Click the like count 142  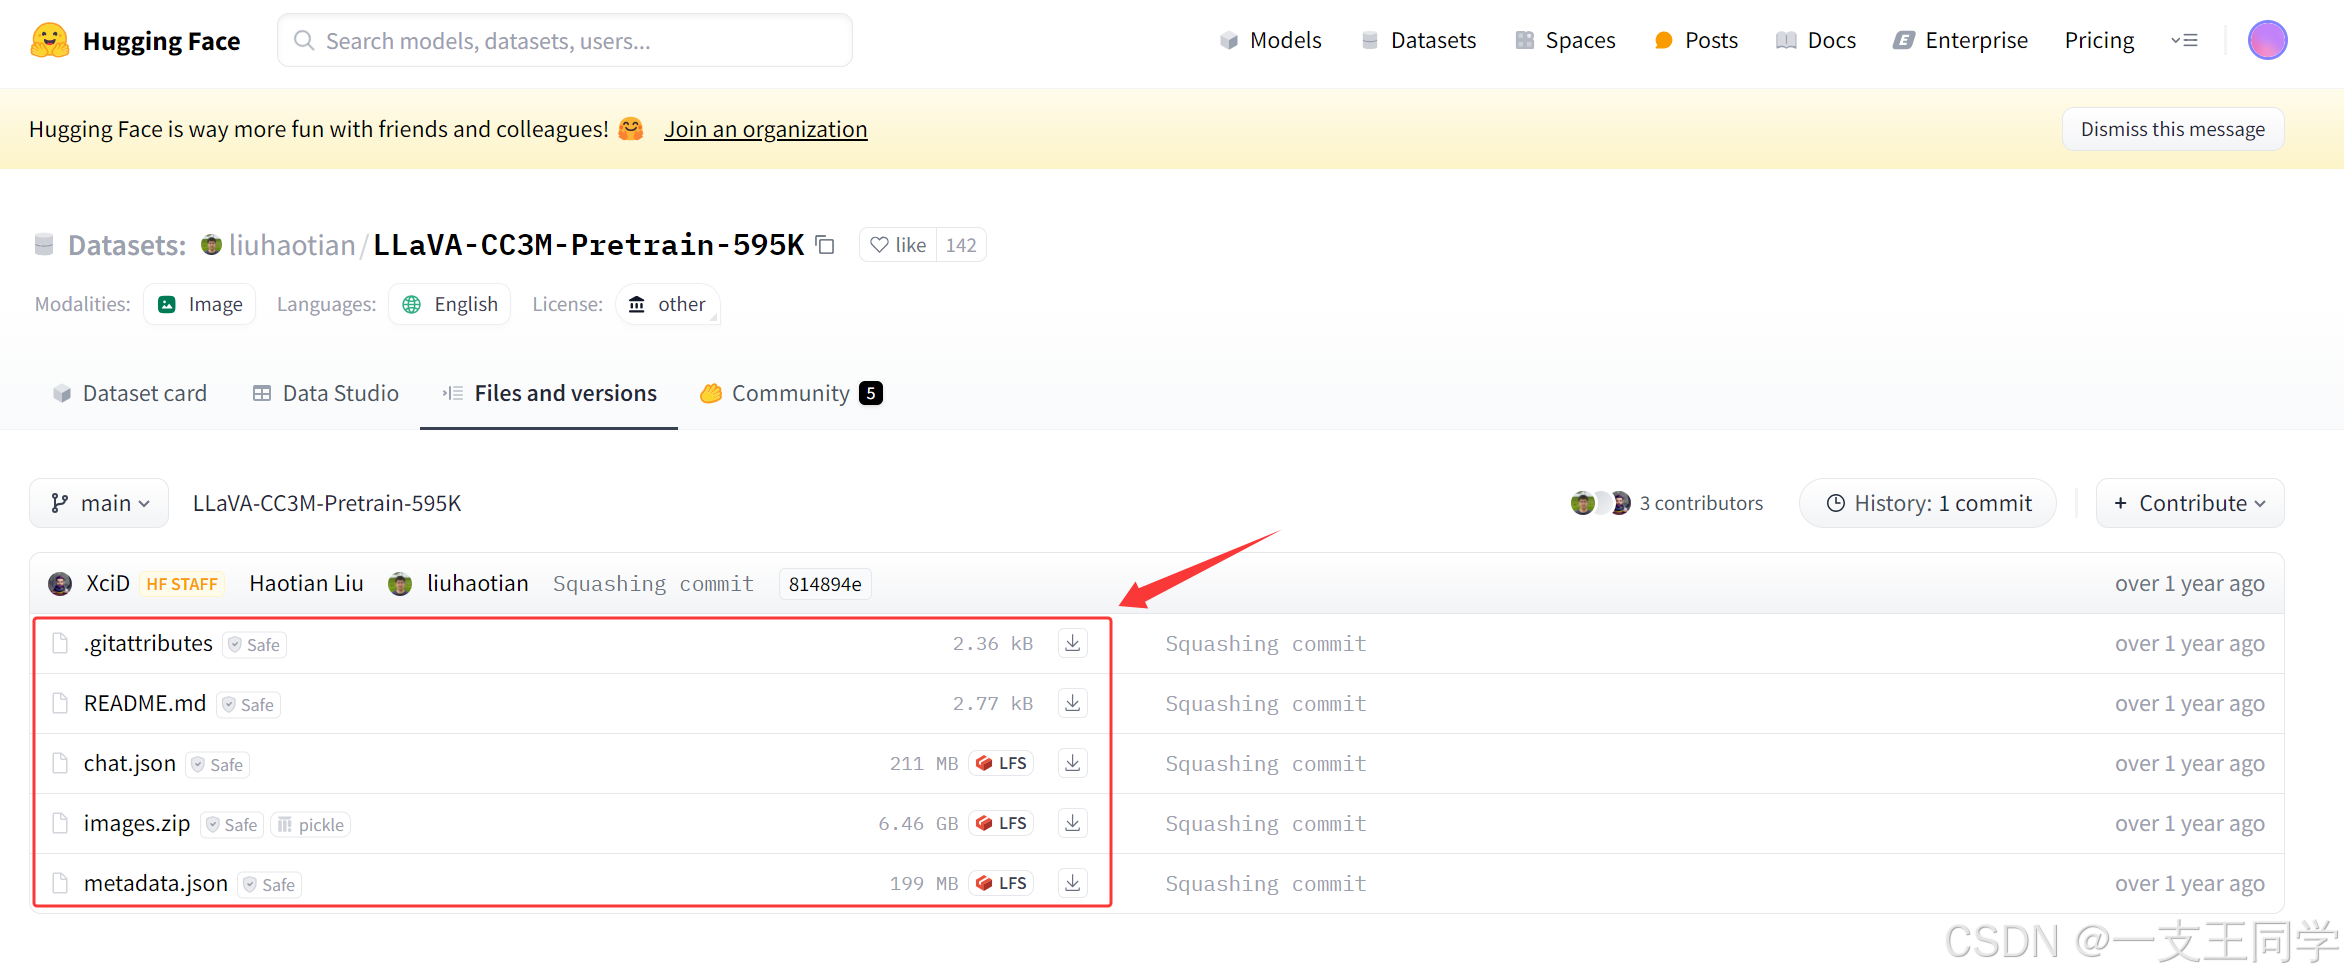click(x=961, y=245)
